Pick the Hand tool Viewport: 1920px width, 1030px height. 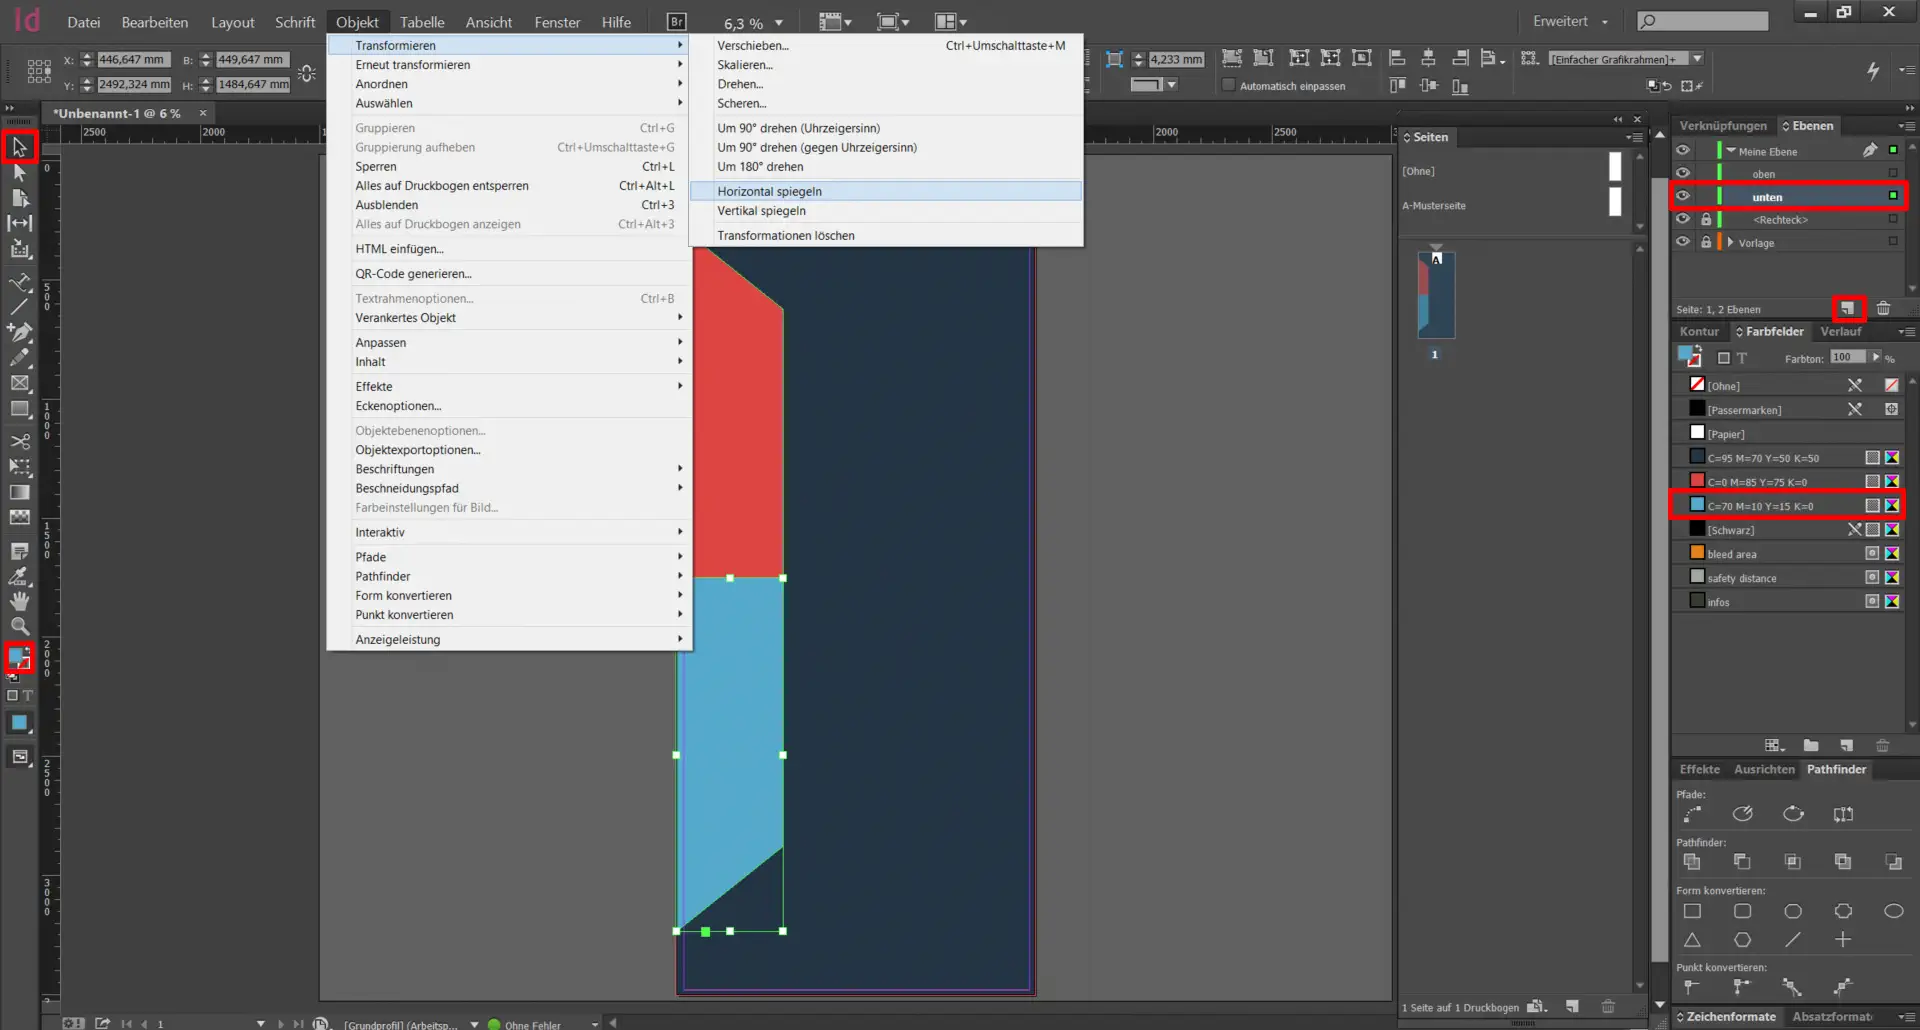click(19, 601)
